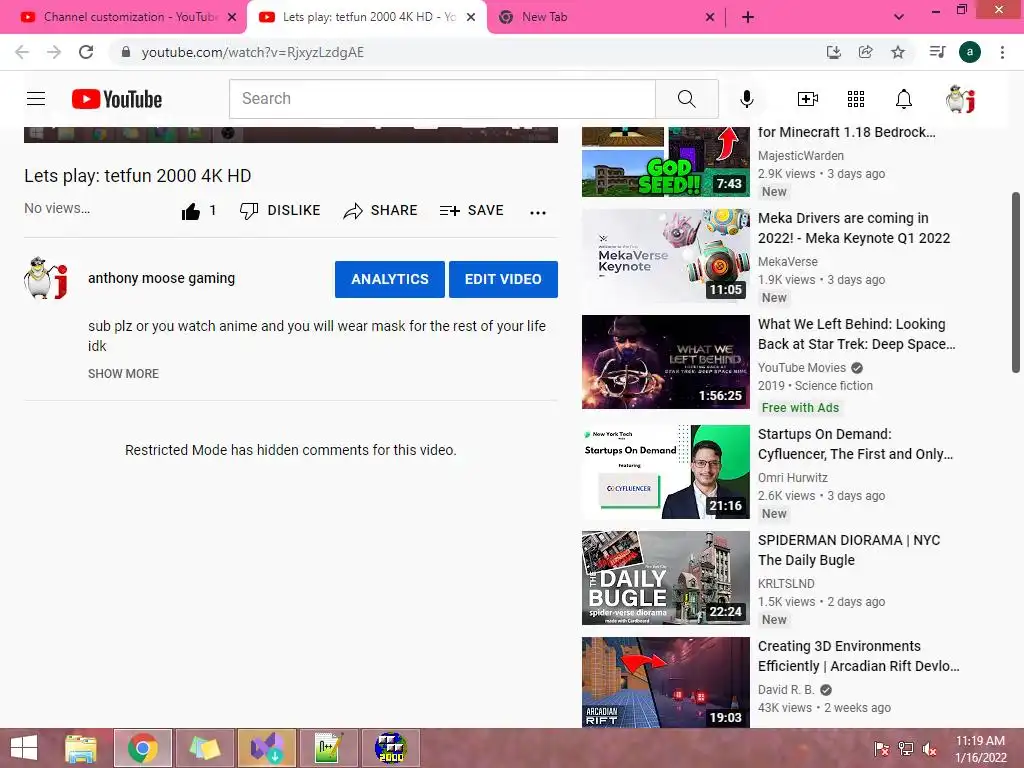Open the taskbar clock showing 11:19 AM

pyautogui.click(x=980, y=749)
